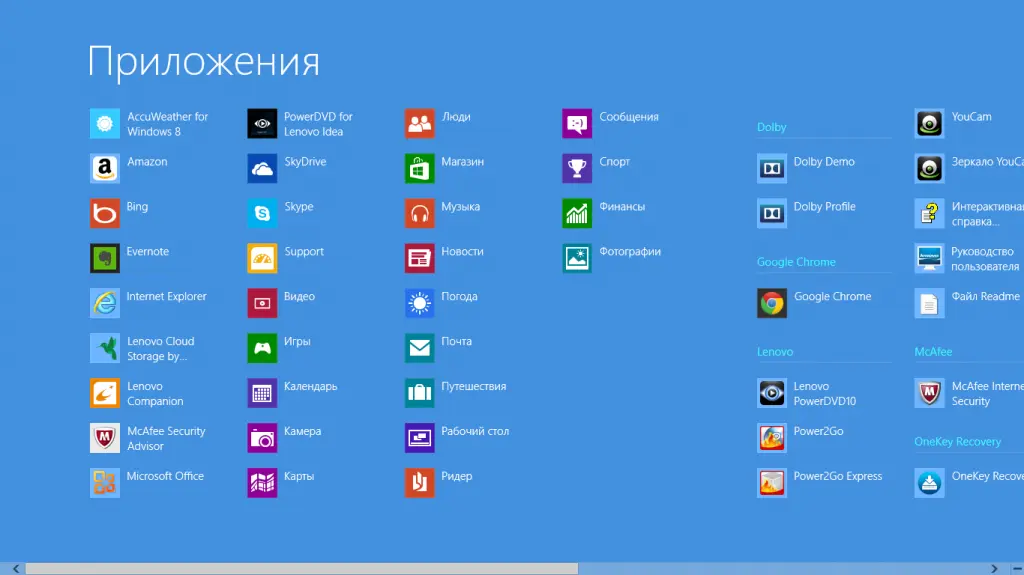This screenshot has height=575, width=1024.
Task: Click the scroll right arrow
Action: [x=994, y=569]
